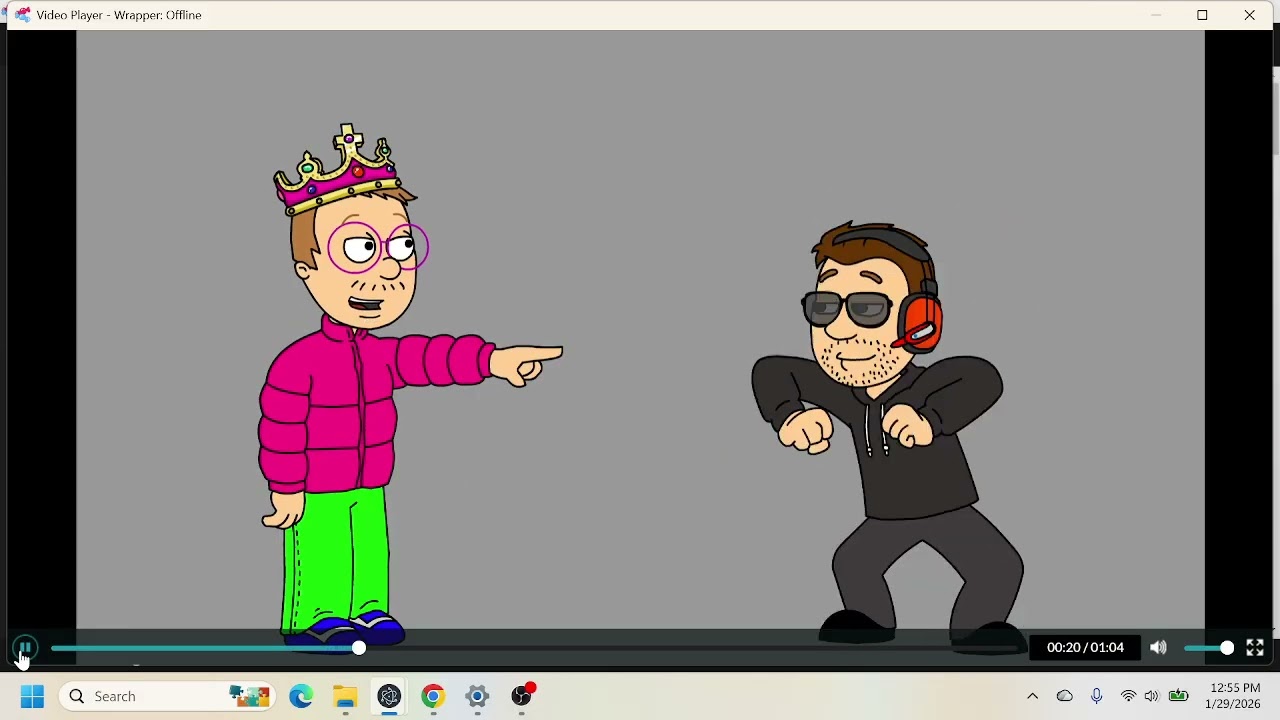
Task: Show hidden system tray icons
Action: click(x=1033, y=696)
